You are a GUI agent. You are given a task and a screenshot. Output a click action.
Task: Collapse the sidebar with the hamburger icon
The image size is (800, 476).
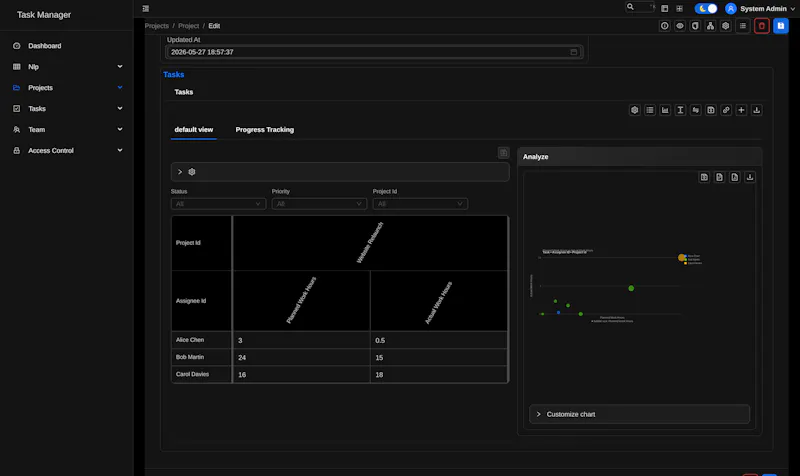[x=145, y=8]
